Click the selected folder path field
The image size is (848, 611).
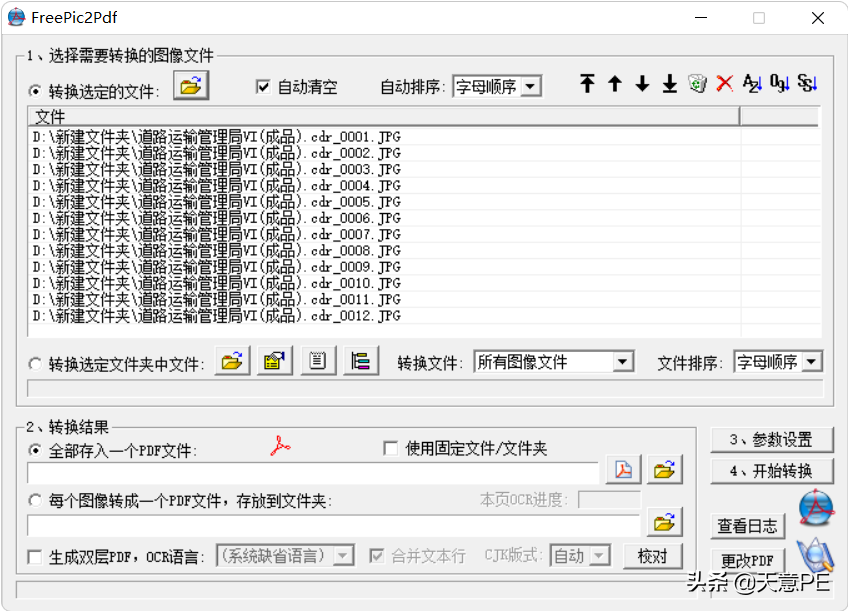(x=425, y=388)
